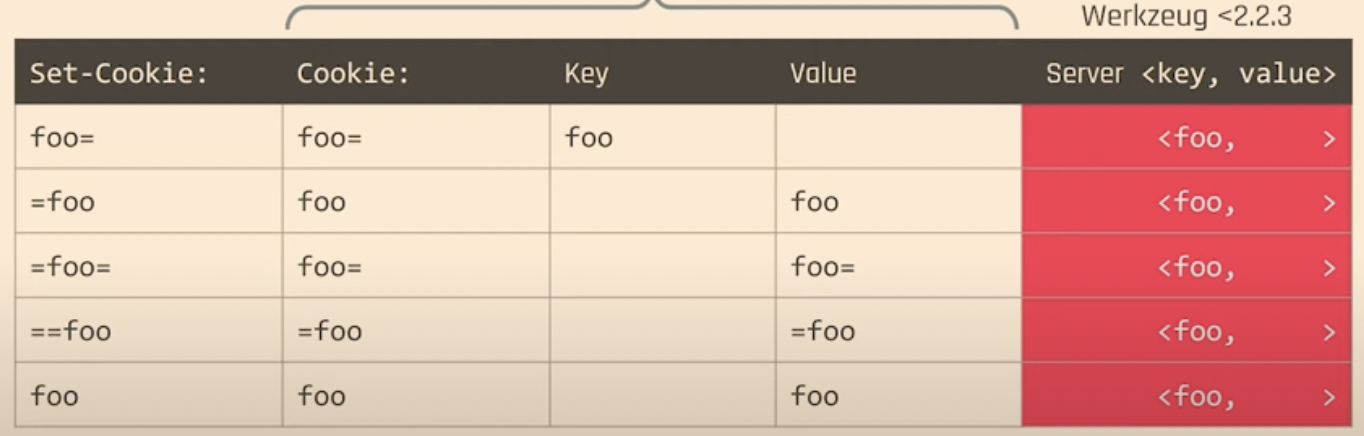Screen dimensions: 1364x436
Task: Select the red Server cell in first row
Action: (x=1192, y=138)
